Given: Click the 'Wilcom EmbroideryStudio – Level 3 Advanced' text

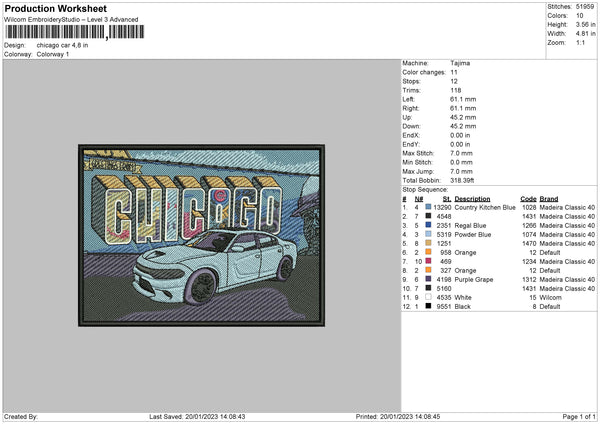Looking at the screenshot, I should coord(71,20).
